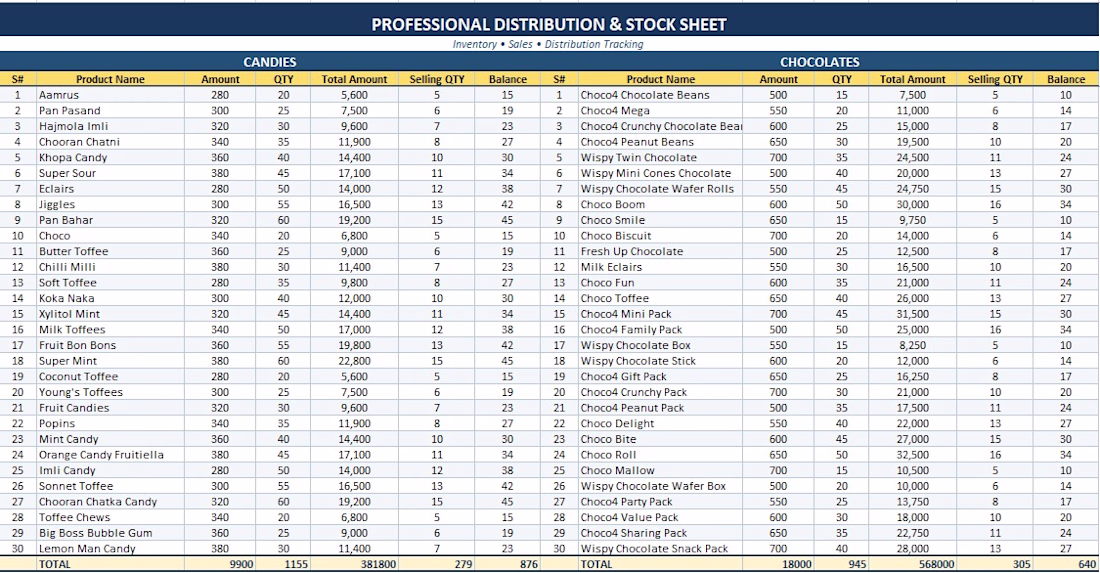
Task: Select the chocolates 'Total Amount' column header
Action: coord(912,79)
